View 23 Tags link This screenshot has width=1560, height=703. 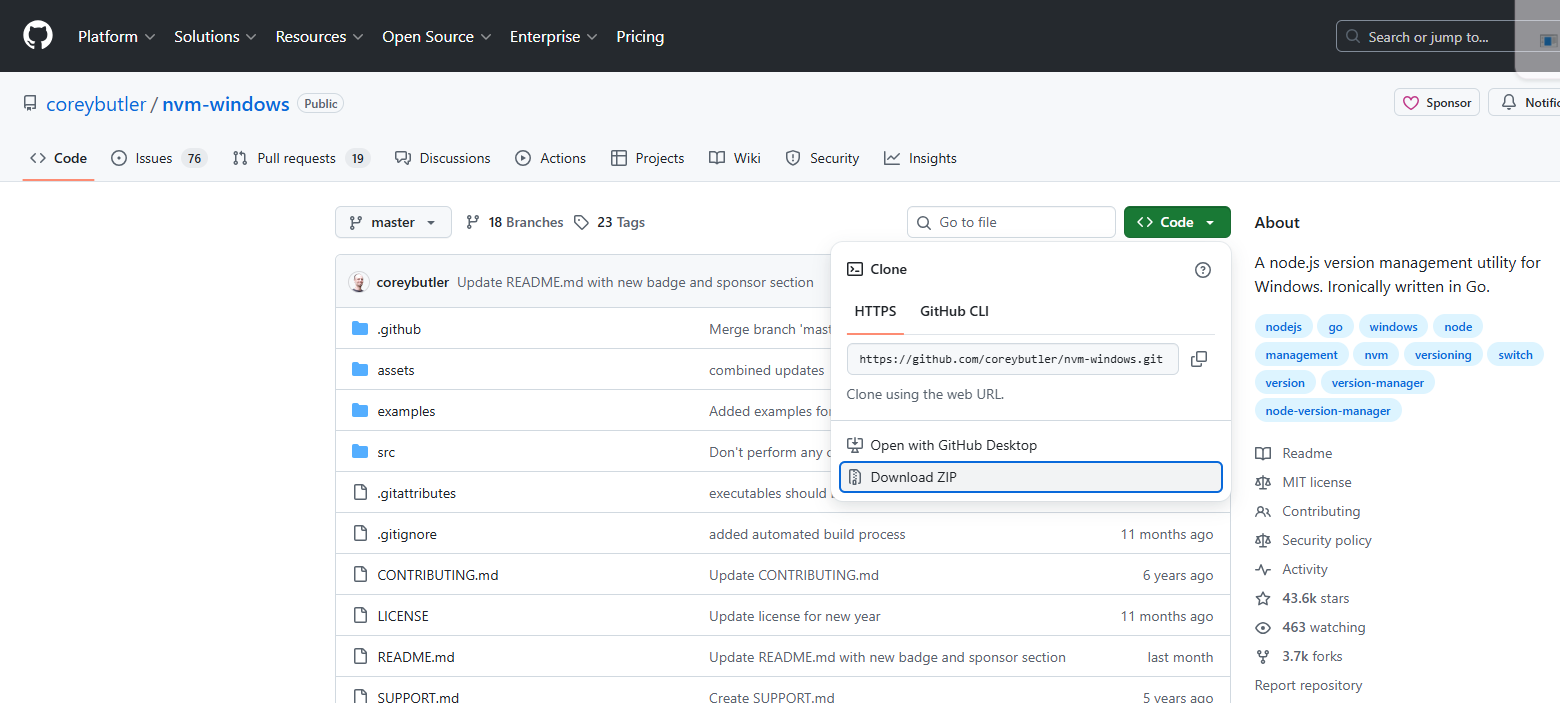click(610, 222)
